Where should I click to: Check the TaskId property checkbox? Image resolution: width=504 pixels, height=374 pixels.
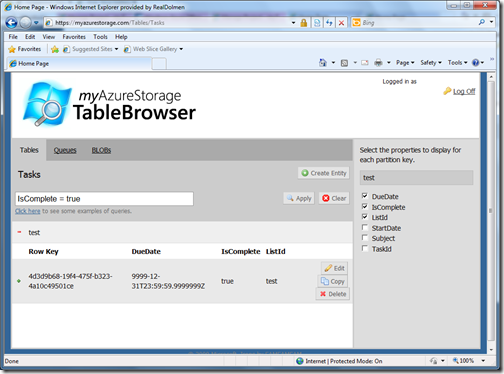pos(365,249)
